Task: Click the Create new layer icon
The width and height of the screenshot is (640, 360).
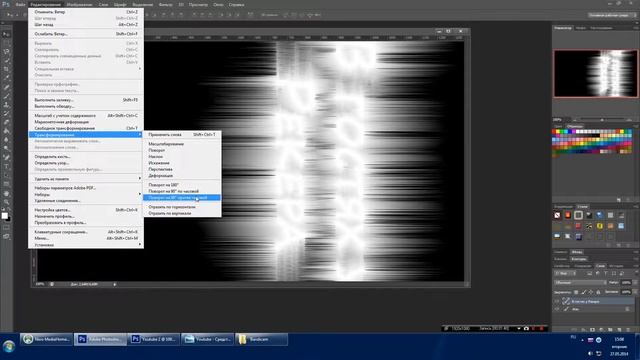Action: point(619,329)
